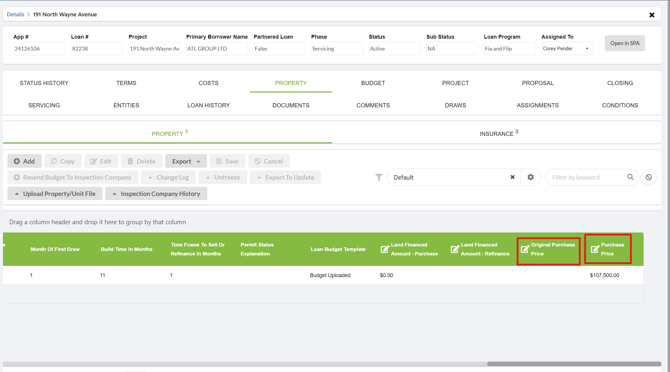Switch to the Assignments tab

pos(538,105)
